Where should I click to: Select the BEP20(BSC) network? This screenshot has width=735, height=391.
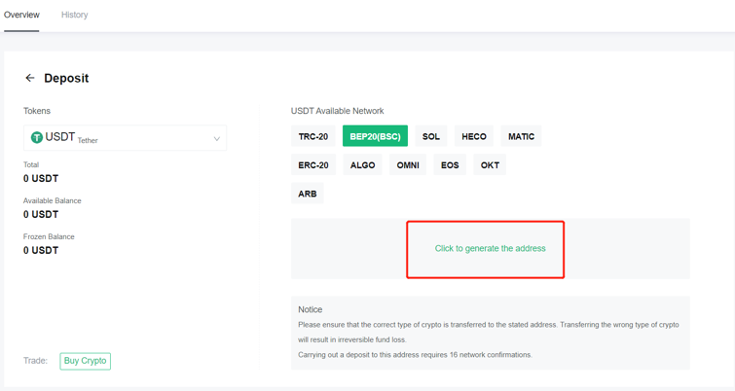pyautogui.click(x=375, y=136)
